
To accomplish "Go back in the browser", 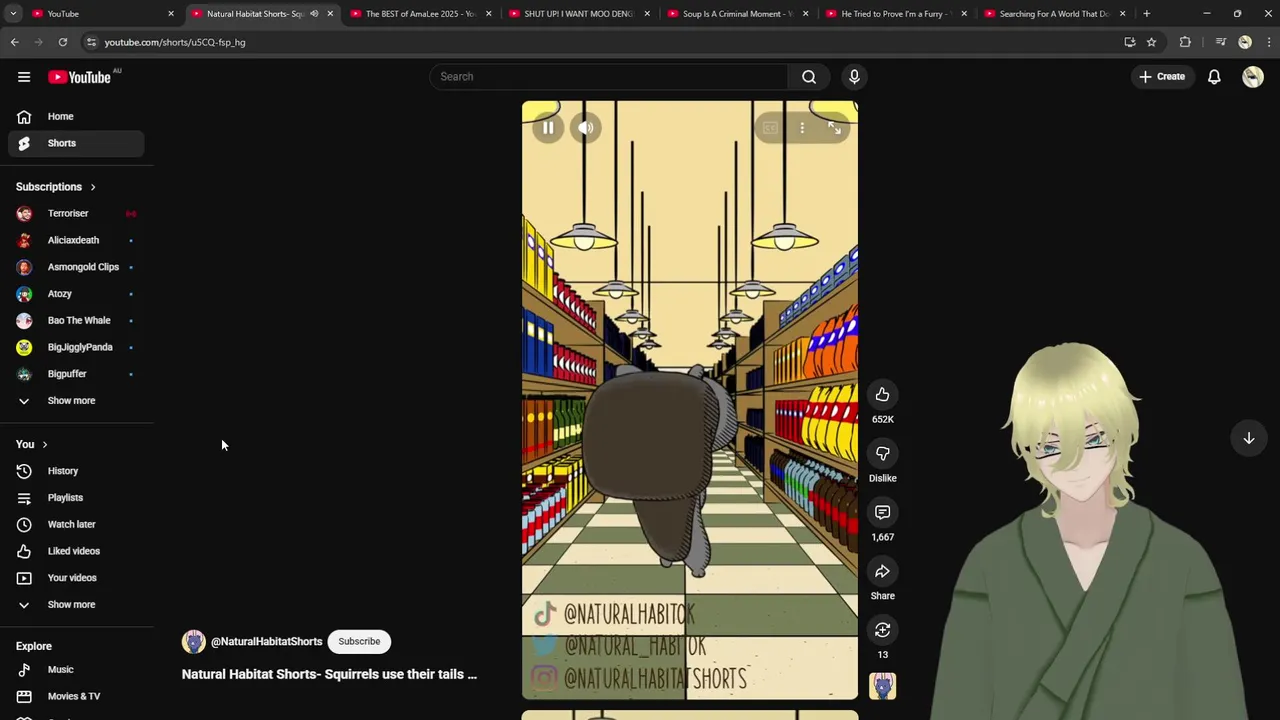I will pyautogui.click(x=15, y=42).
